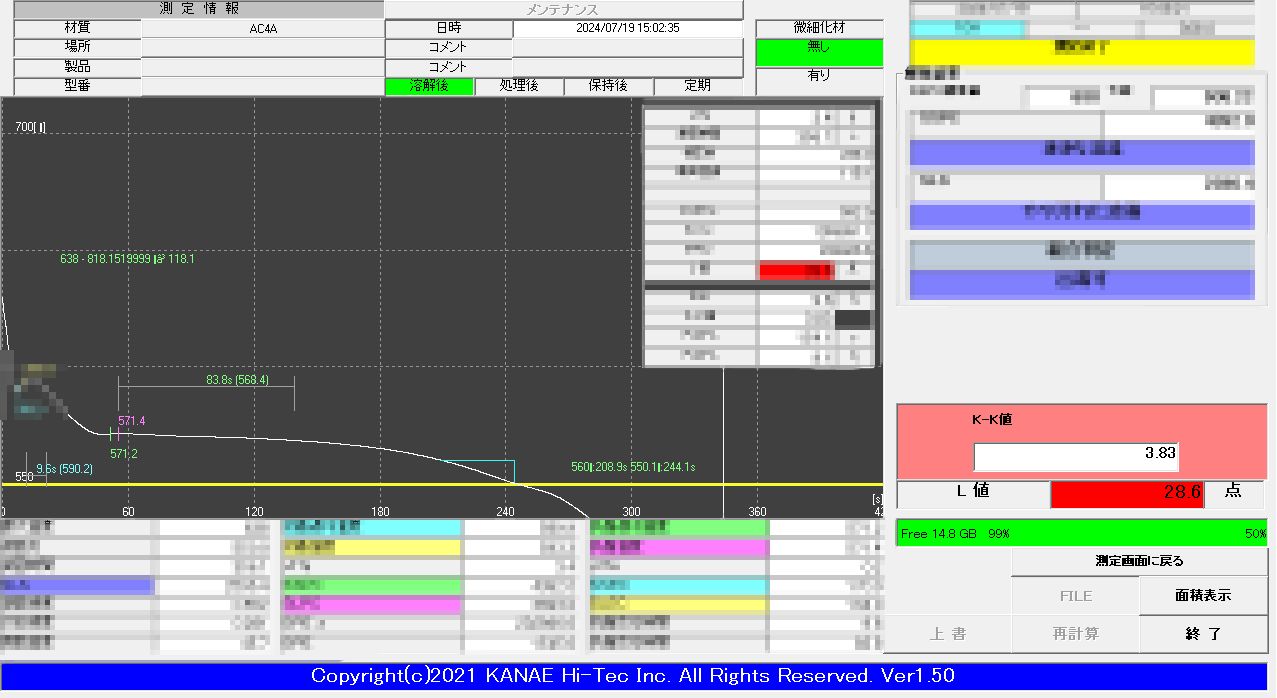Click the 9.6s (590.2) label
Screen dimensions: 1277x698
point(64,469)
